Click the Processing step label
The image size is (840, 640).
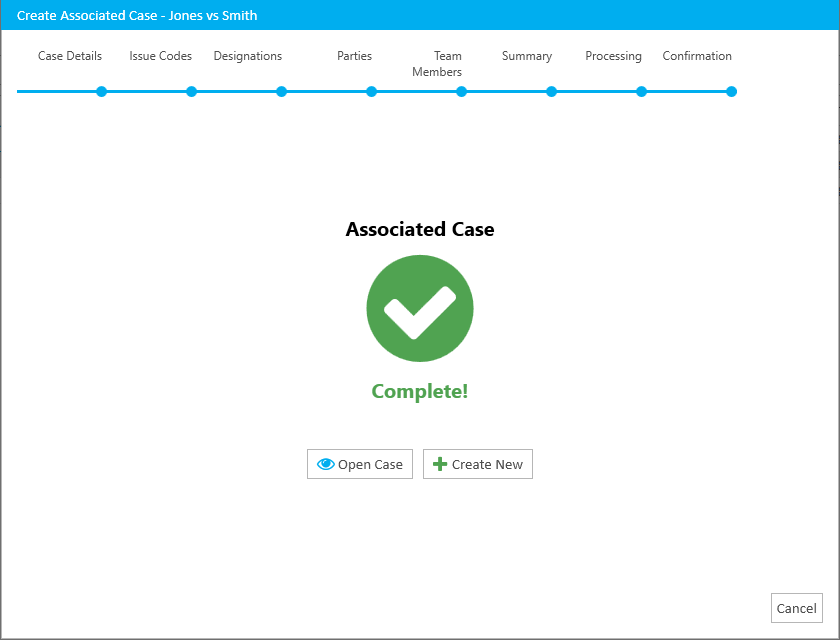(613, 56)
